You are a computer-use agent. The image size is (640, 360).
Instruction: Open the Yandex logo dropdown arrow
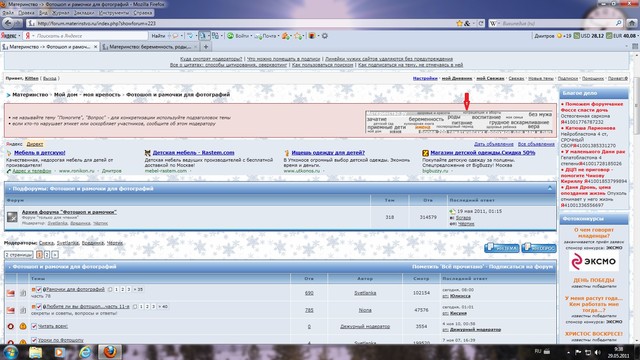click(20, 36)
